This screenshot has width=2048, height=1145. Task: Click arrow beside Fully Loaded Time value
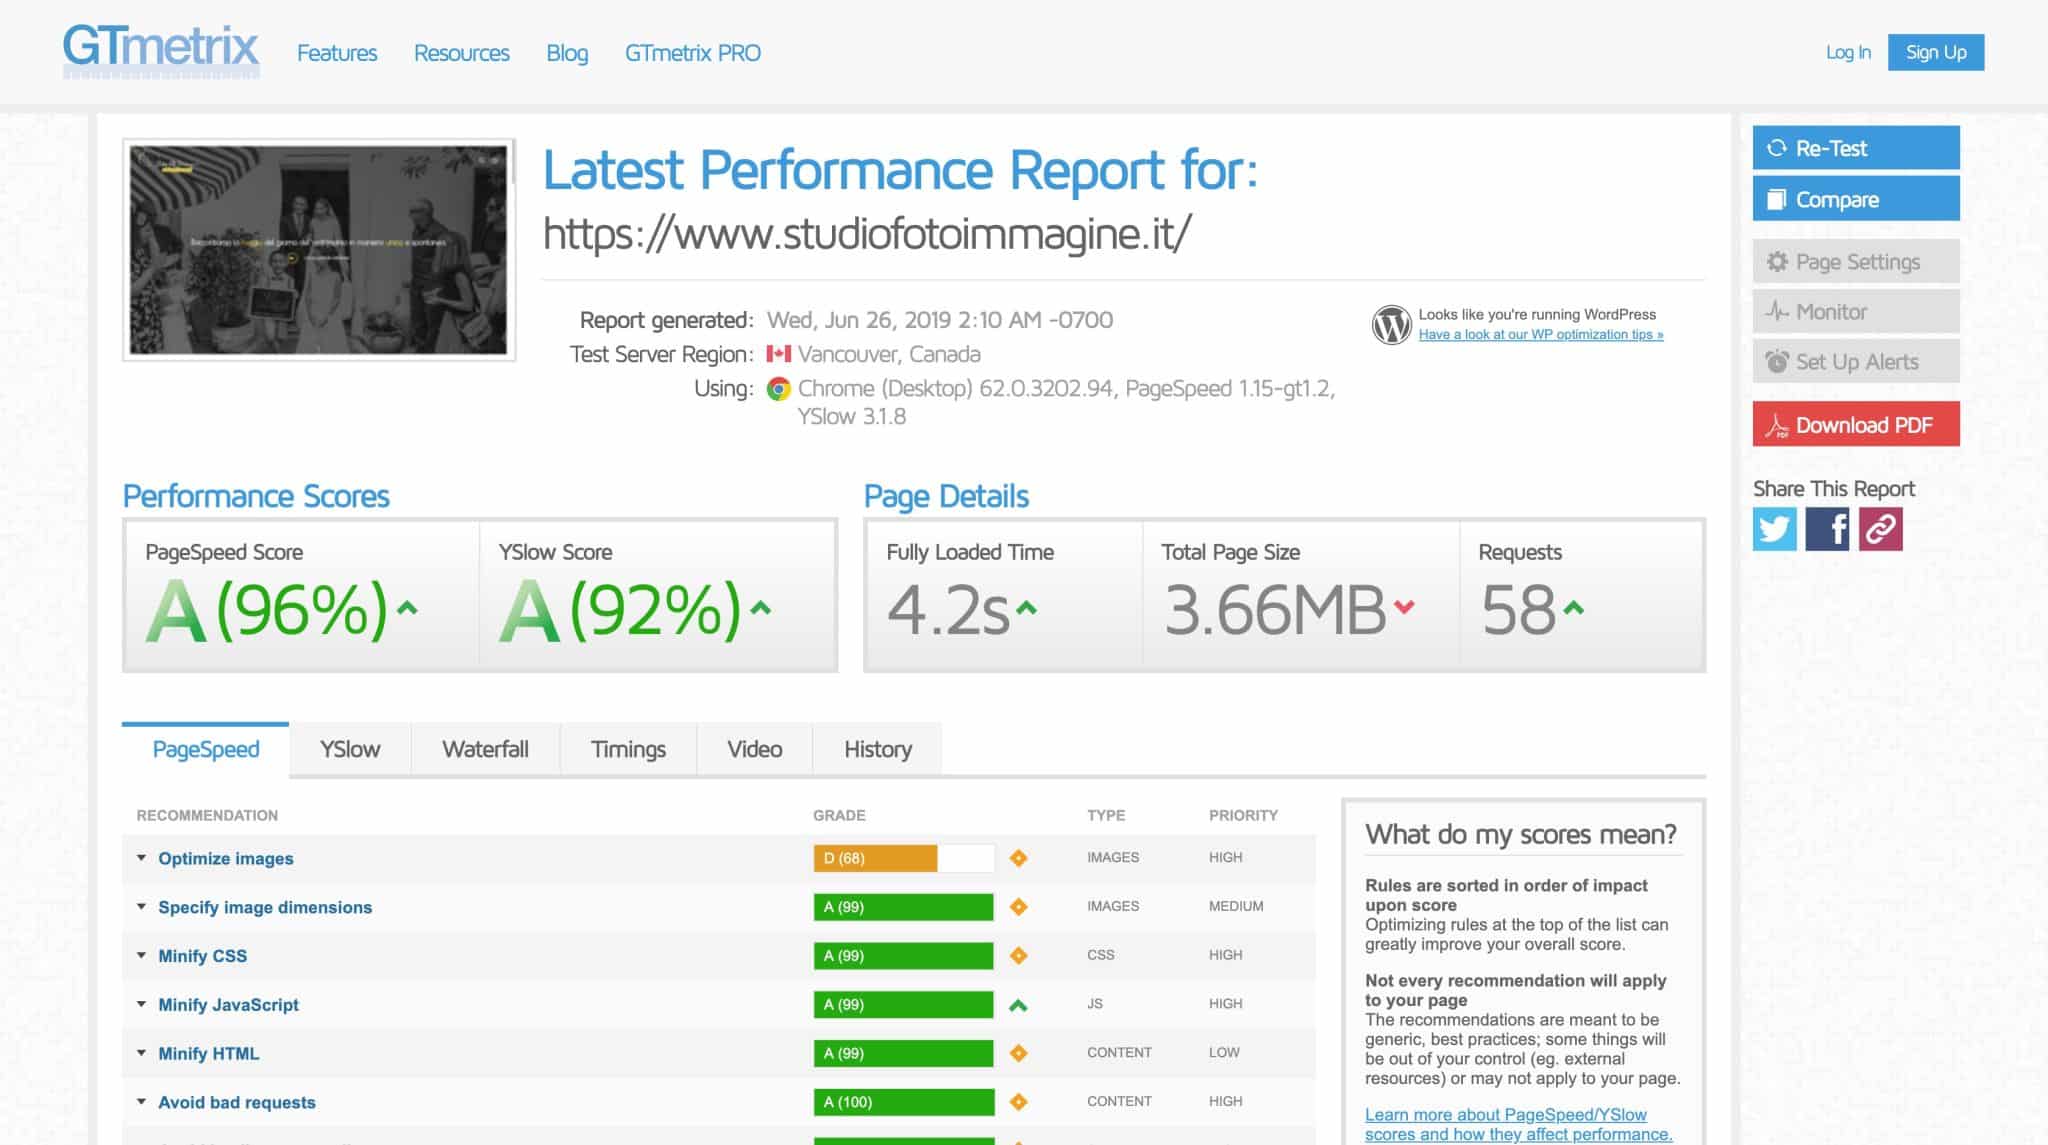point(1027,607)
